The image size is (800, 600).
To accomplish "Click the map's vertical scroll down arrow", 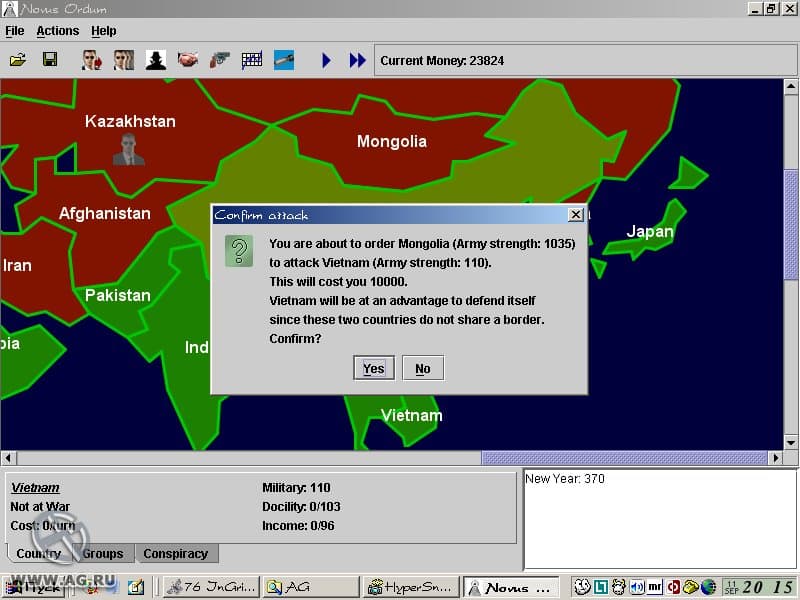I will tap(791, 442).
